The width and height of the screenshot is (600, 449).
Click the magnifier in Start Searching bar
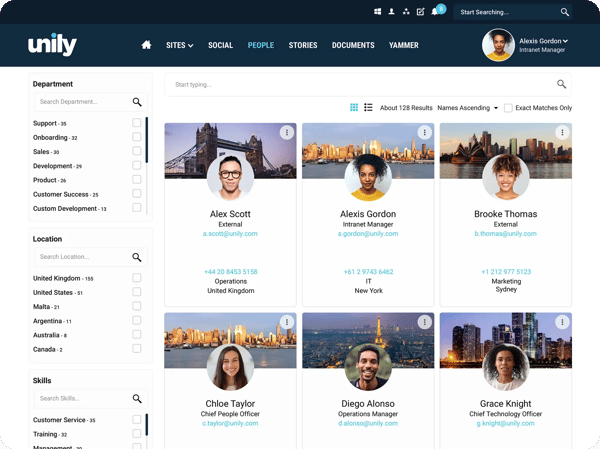coord(564,12)
